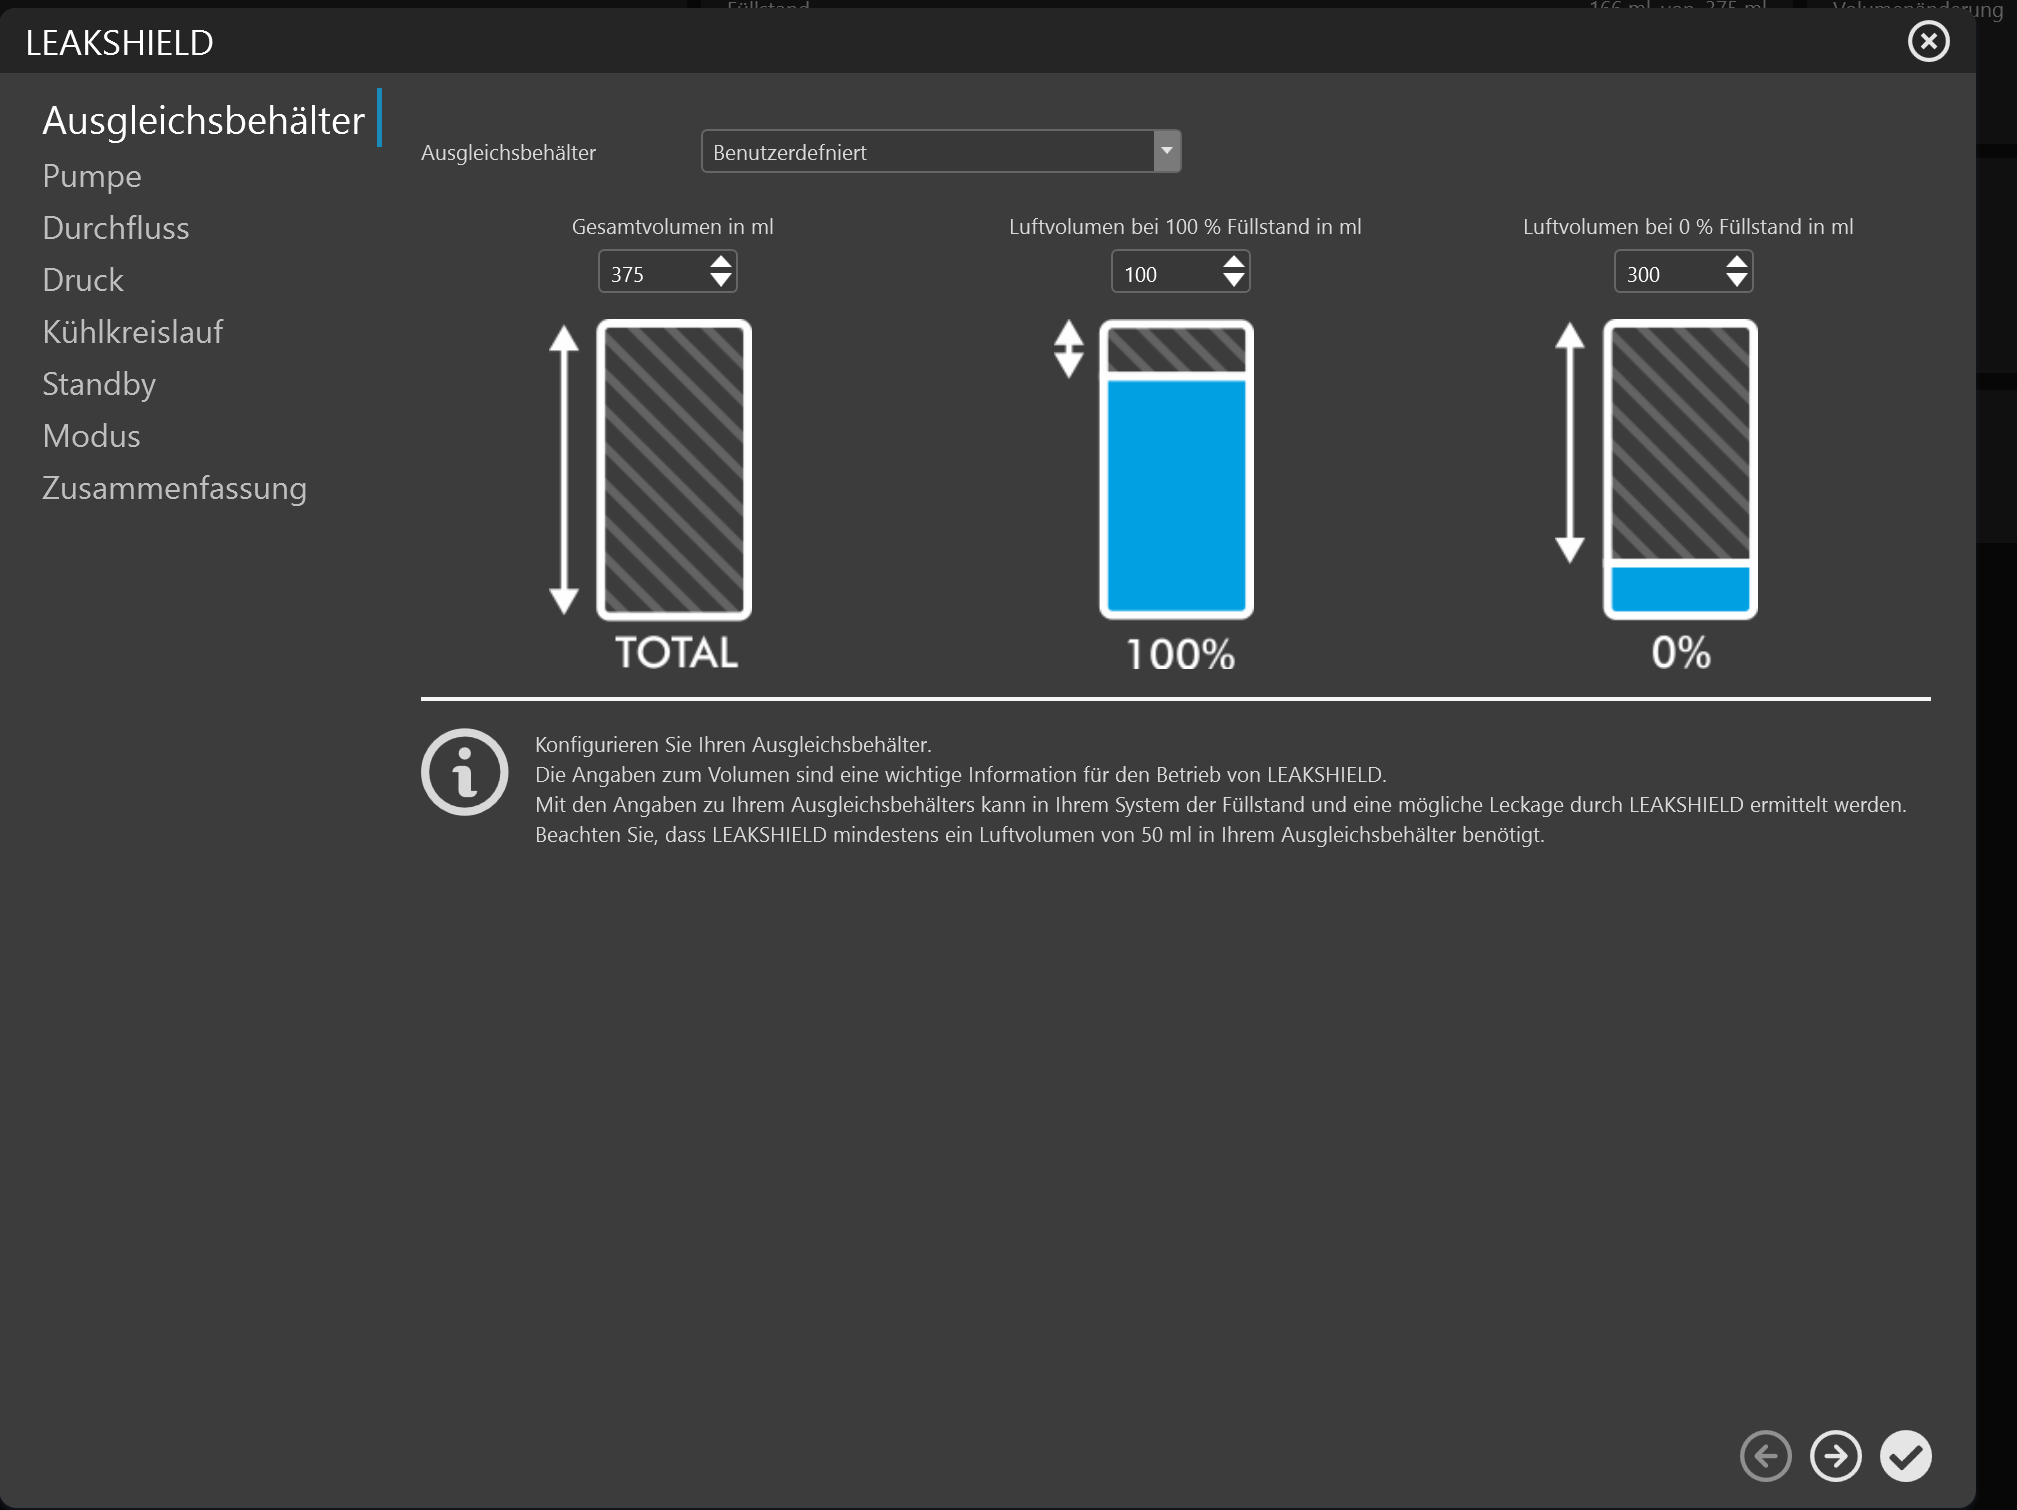This screenshot has width=2017, height=1510.
Task: Open the Standby configuration page
Action: (x=98, y=384)
